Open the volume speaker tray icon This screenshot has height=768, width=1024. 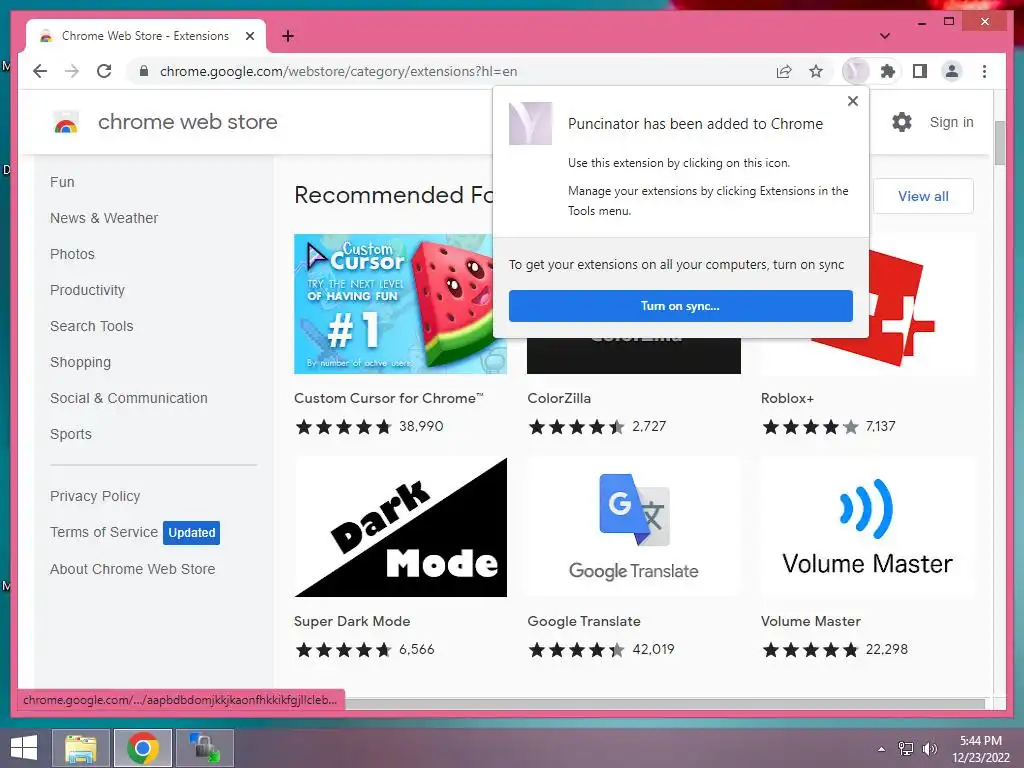pyautogui.click(x=929, y=749)
